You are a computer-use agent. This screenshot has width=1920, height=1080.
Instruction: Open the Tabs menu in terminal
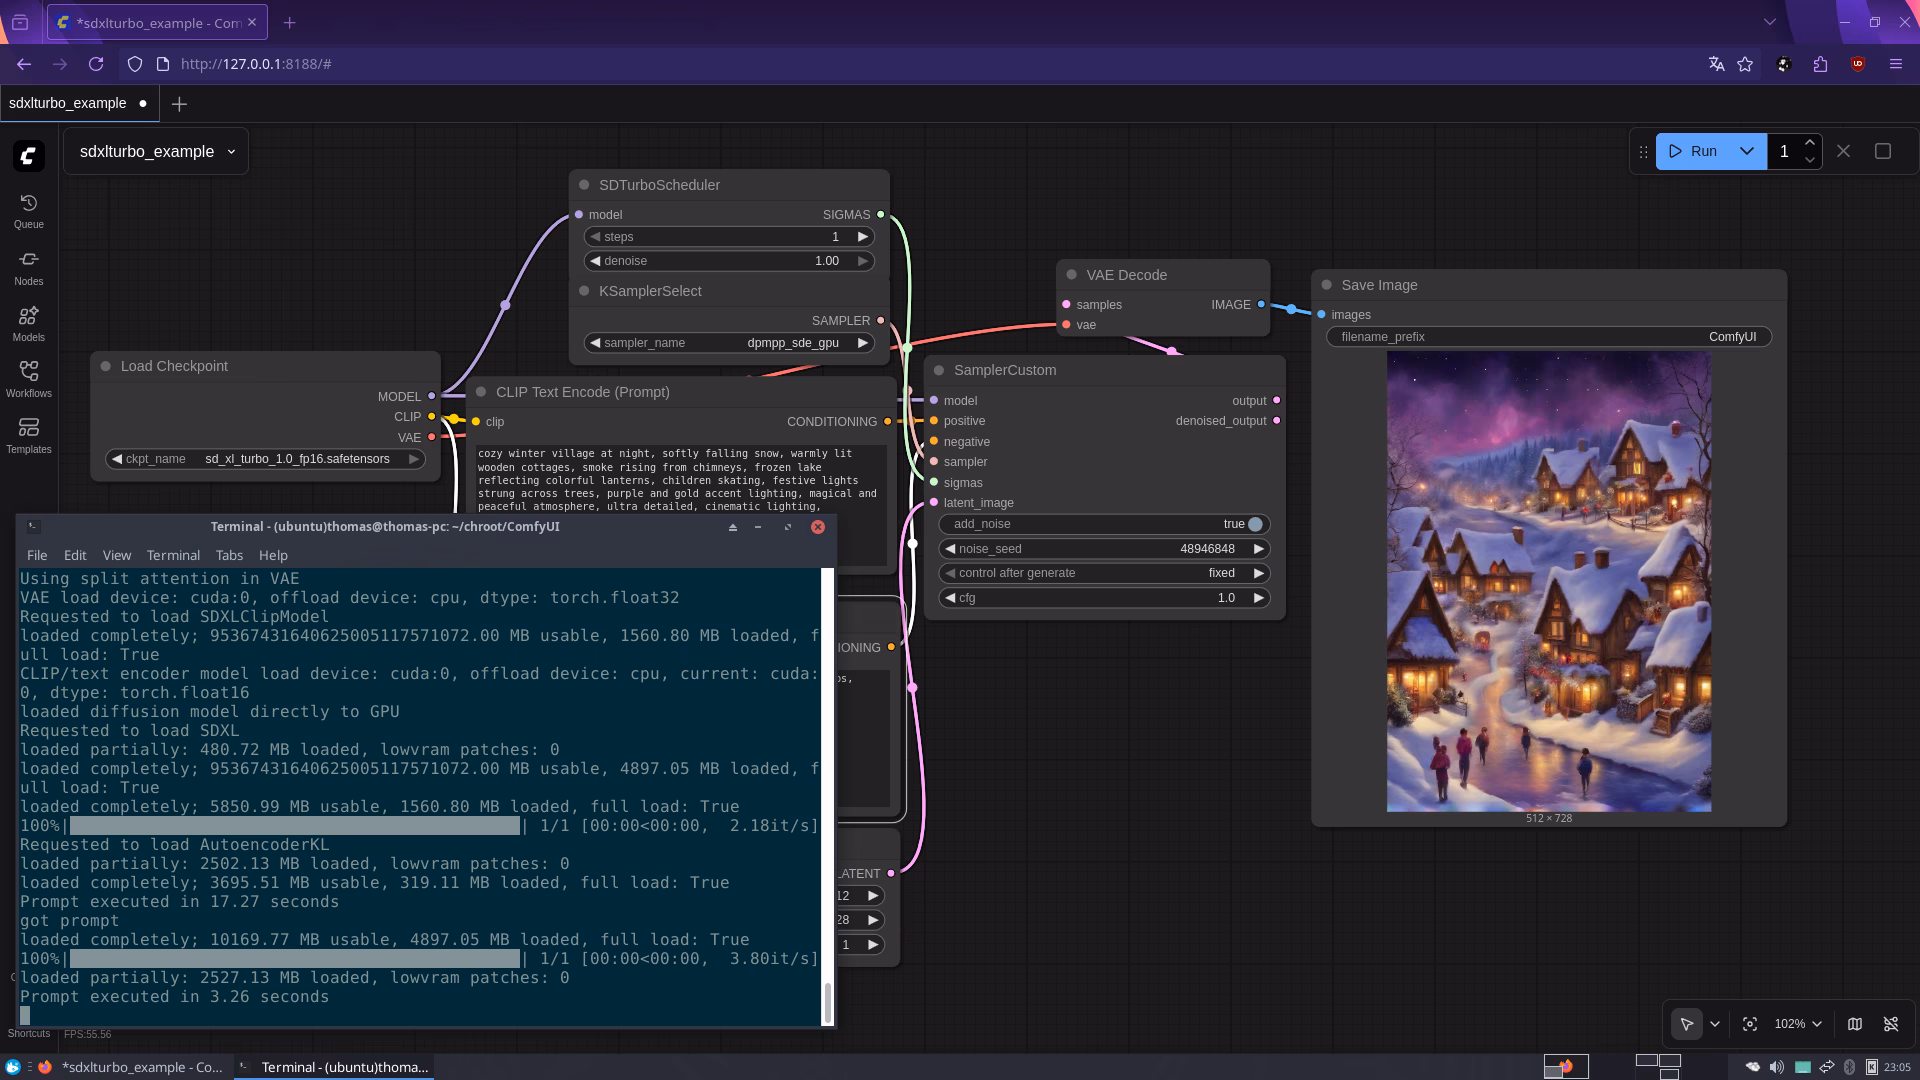click(229, 555)
